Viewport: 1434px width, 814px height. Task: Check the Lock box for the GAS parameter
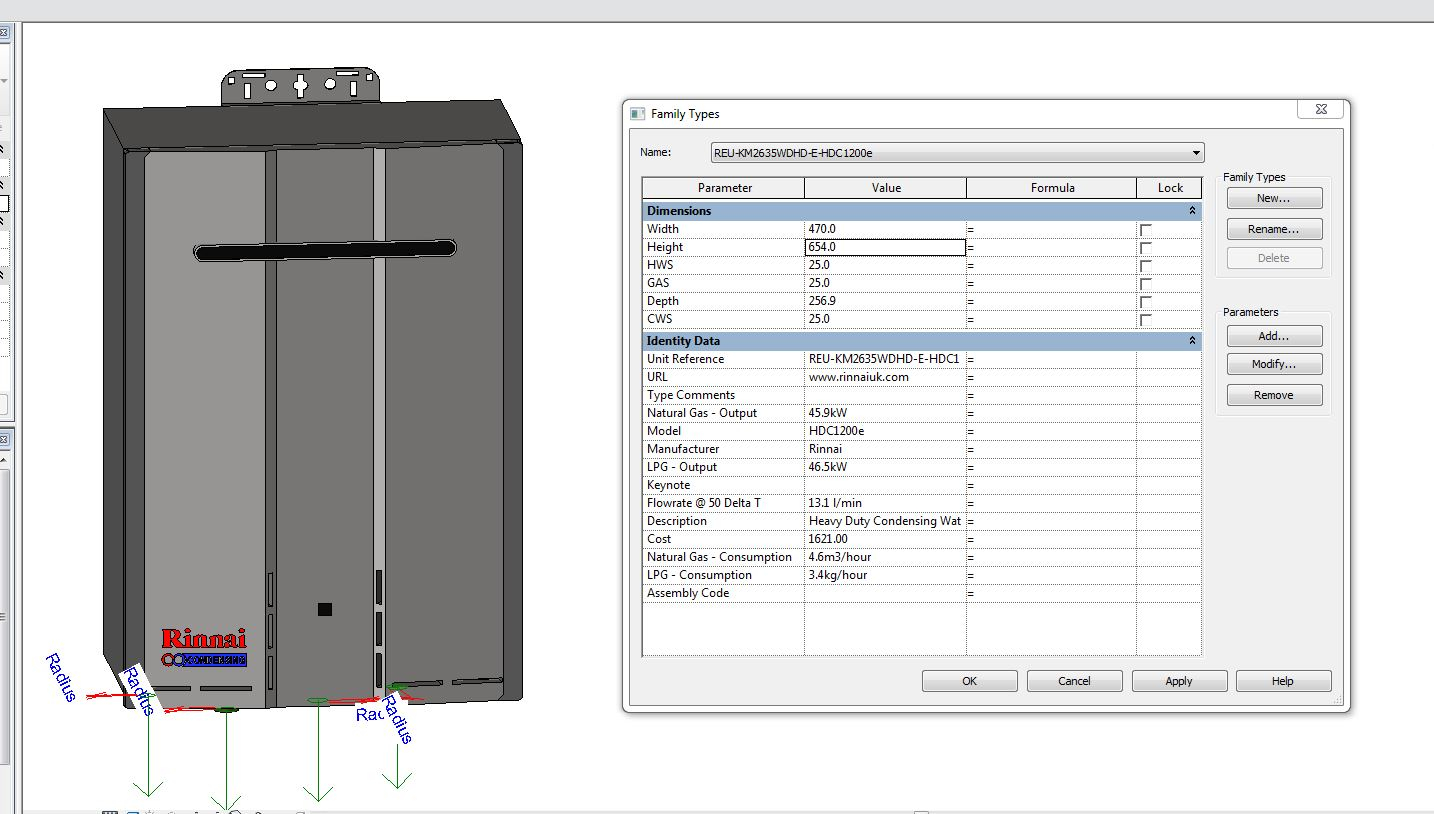[1146, 284]
